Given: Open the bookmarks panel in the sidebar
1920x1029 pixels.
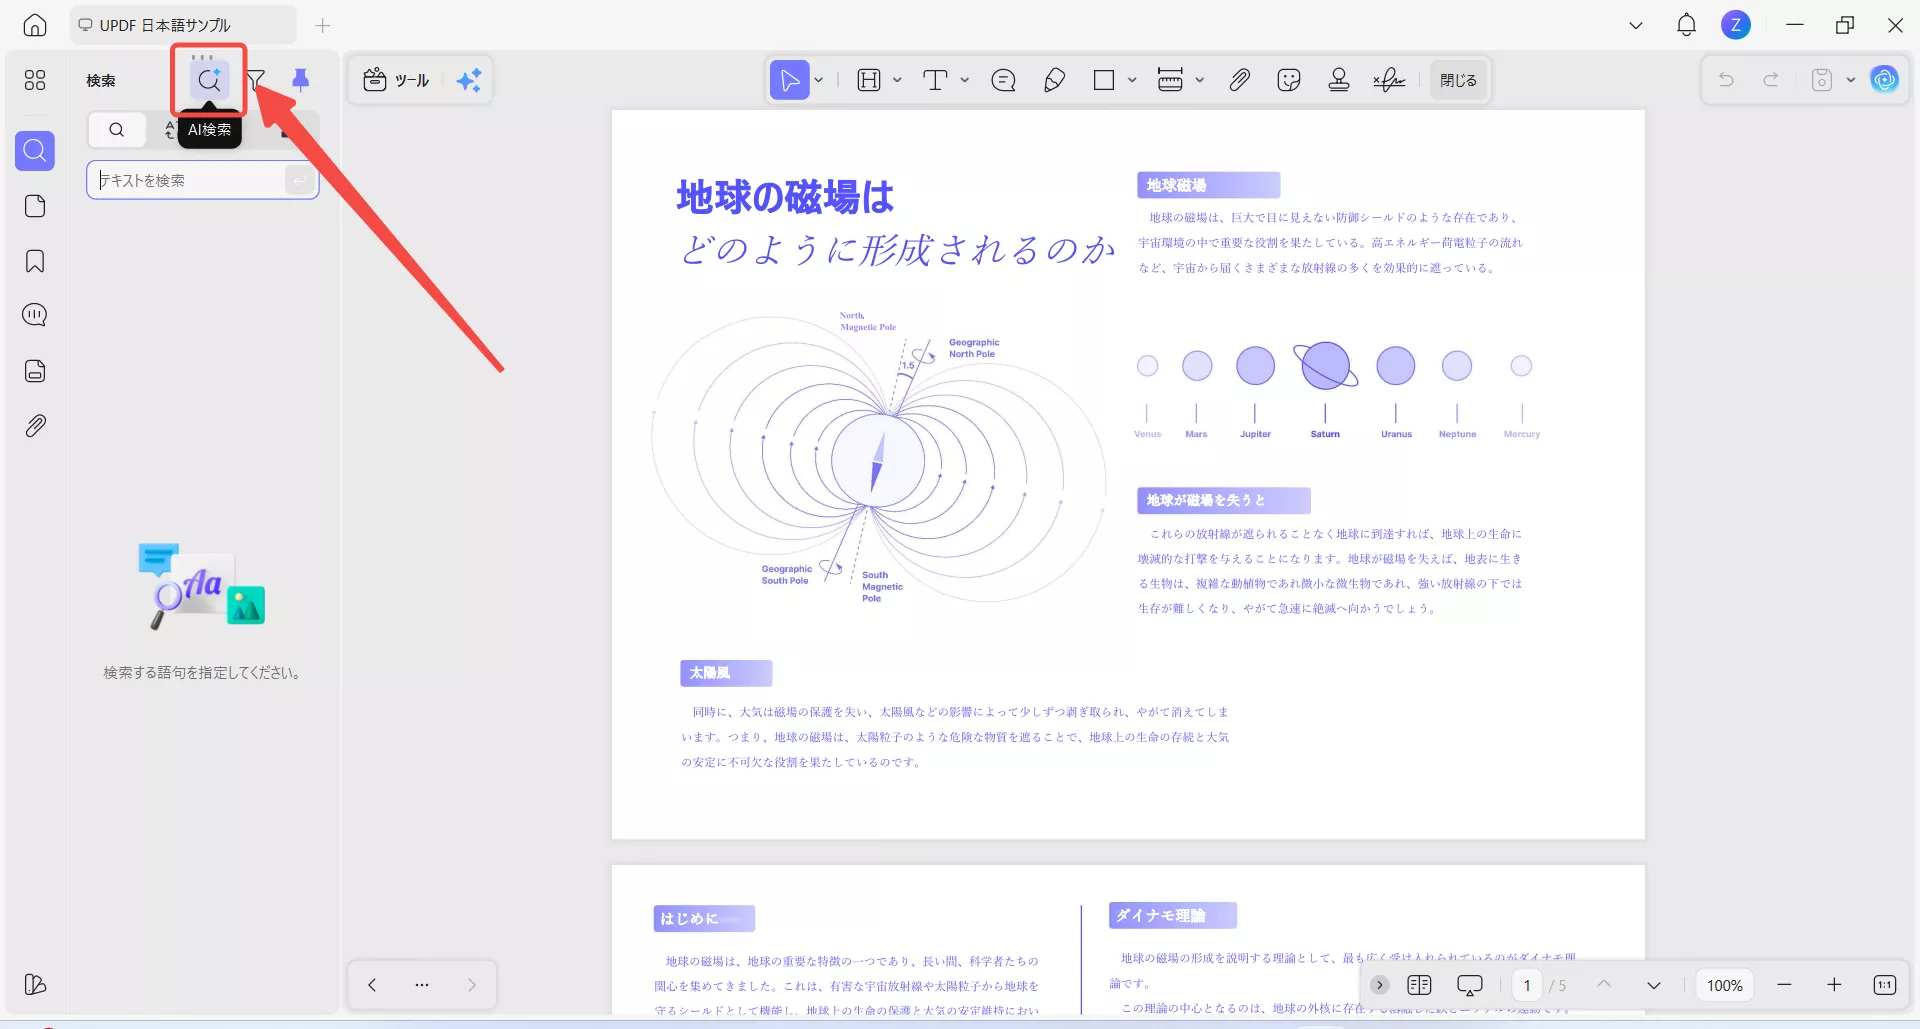Looking at the screenshot, I should point(35,261).
